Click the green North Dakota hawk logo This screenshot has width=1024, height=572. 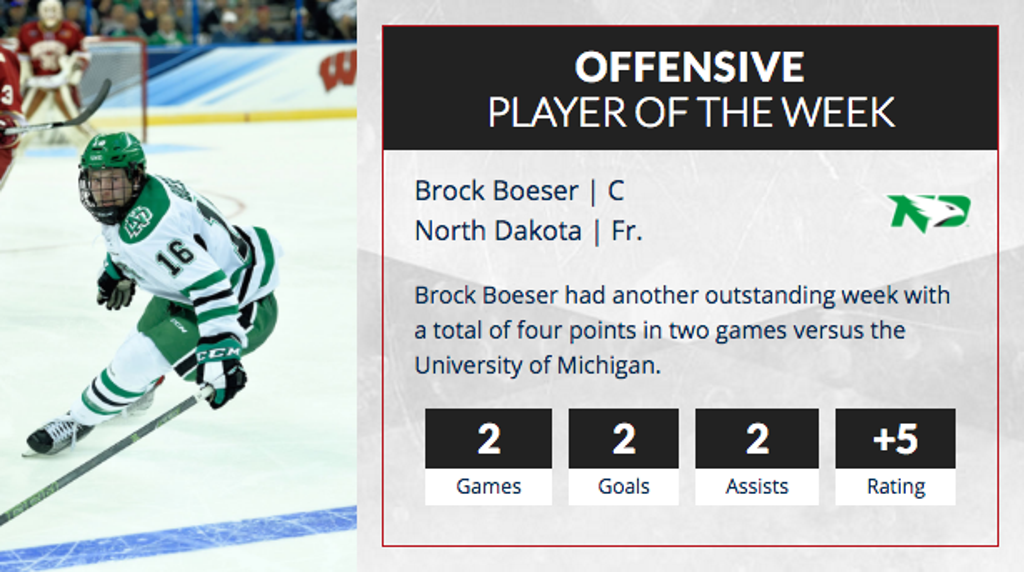click(x=928, y=212)
